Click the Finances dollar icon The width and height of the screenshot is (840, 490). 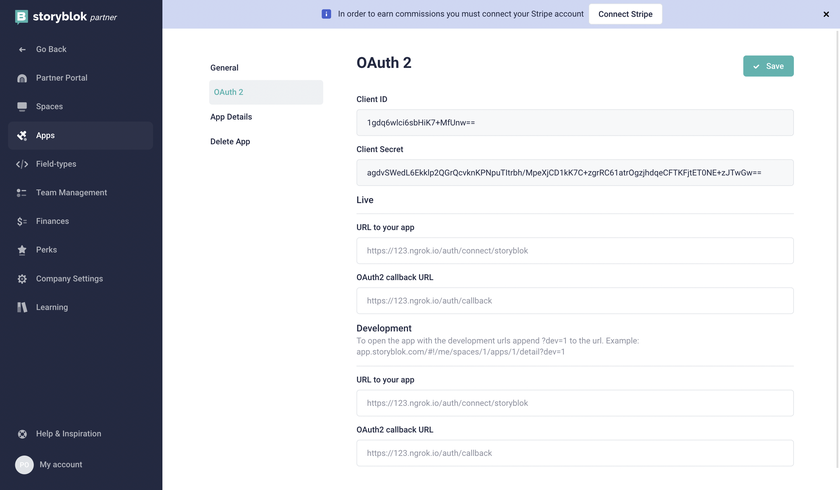point(22,221)
